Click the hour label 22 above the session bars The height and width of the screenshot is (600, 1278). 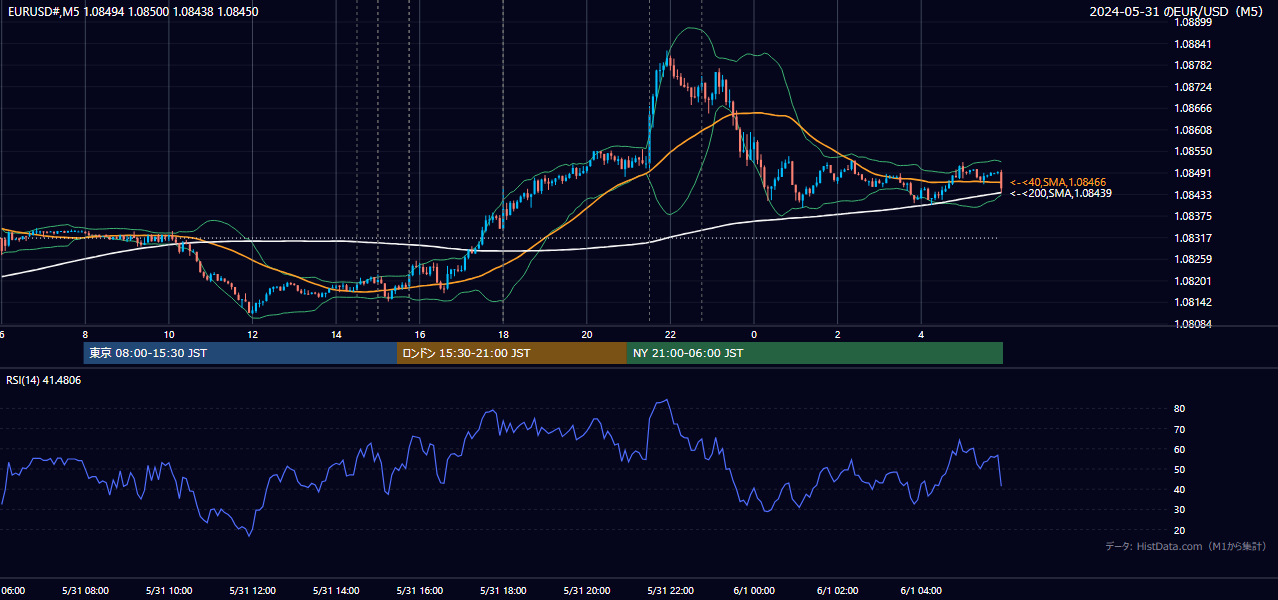670,334
